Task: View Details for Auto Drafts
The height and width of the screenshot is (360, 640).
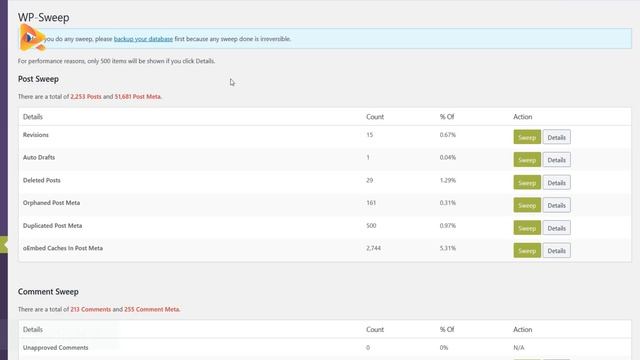Action: click(556, 160)
